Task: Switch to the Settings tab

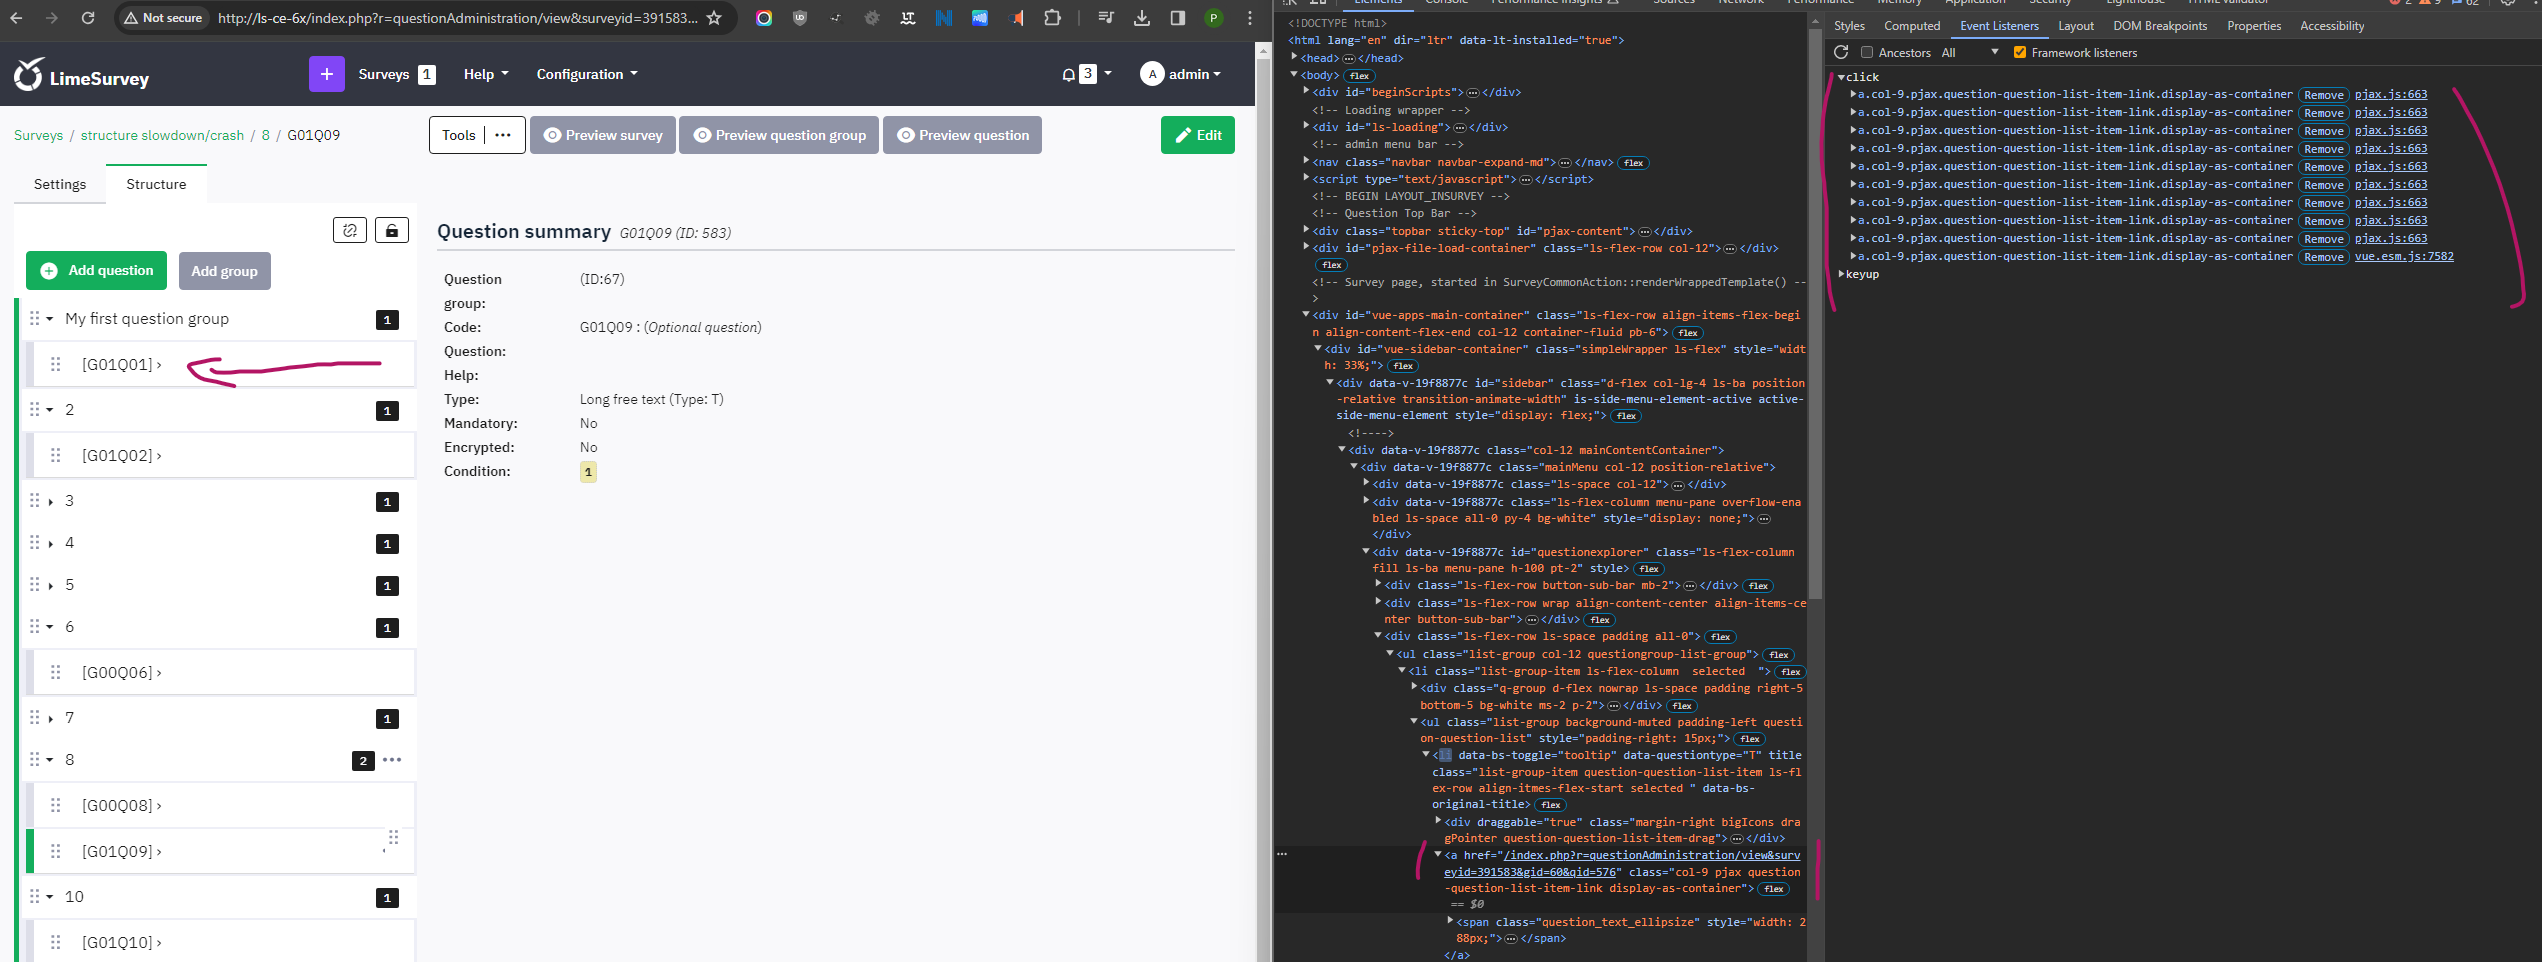Action: click(x=60, y=184)
